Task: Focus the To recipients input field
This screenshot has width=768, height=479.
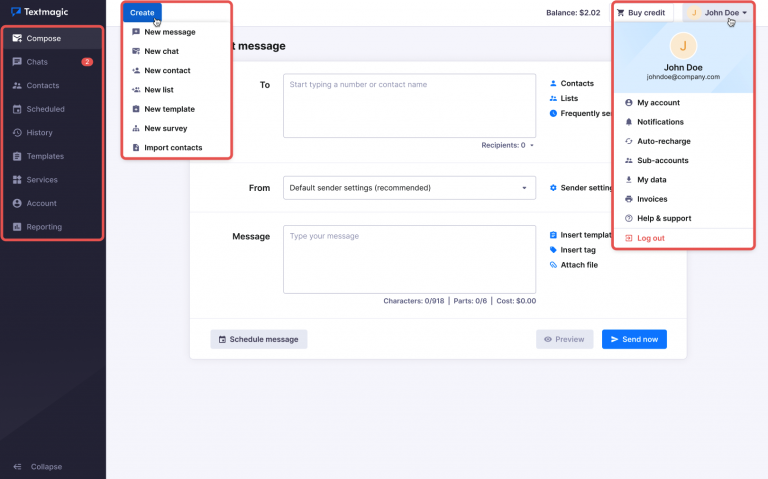Action: click(x=409, y=104)
